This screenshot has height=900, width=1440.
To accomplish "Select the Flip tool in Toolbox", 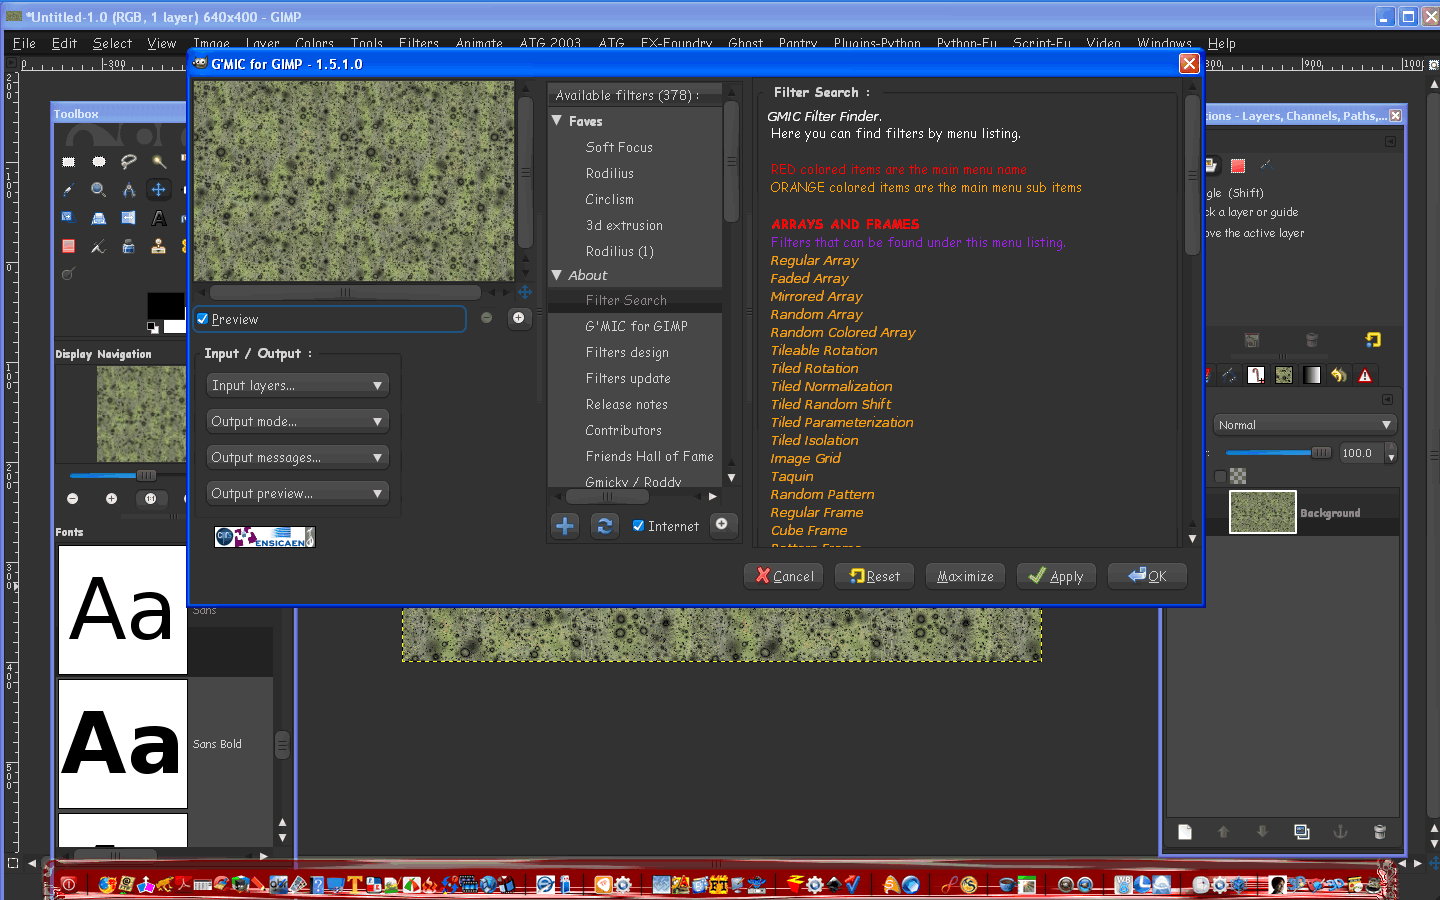I will coord(128,218).
